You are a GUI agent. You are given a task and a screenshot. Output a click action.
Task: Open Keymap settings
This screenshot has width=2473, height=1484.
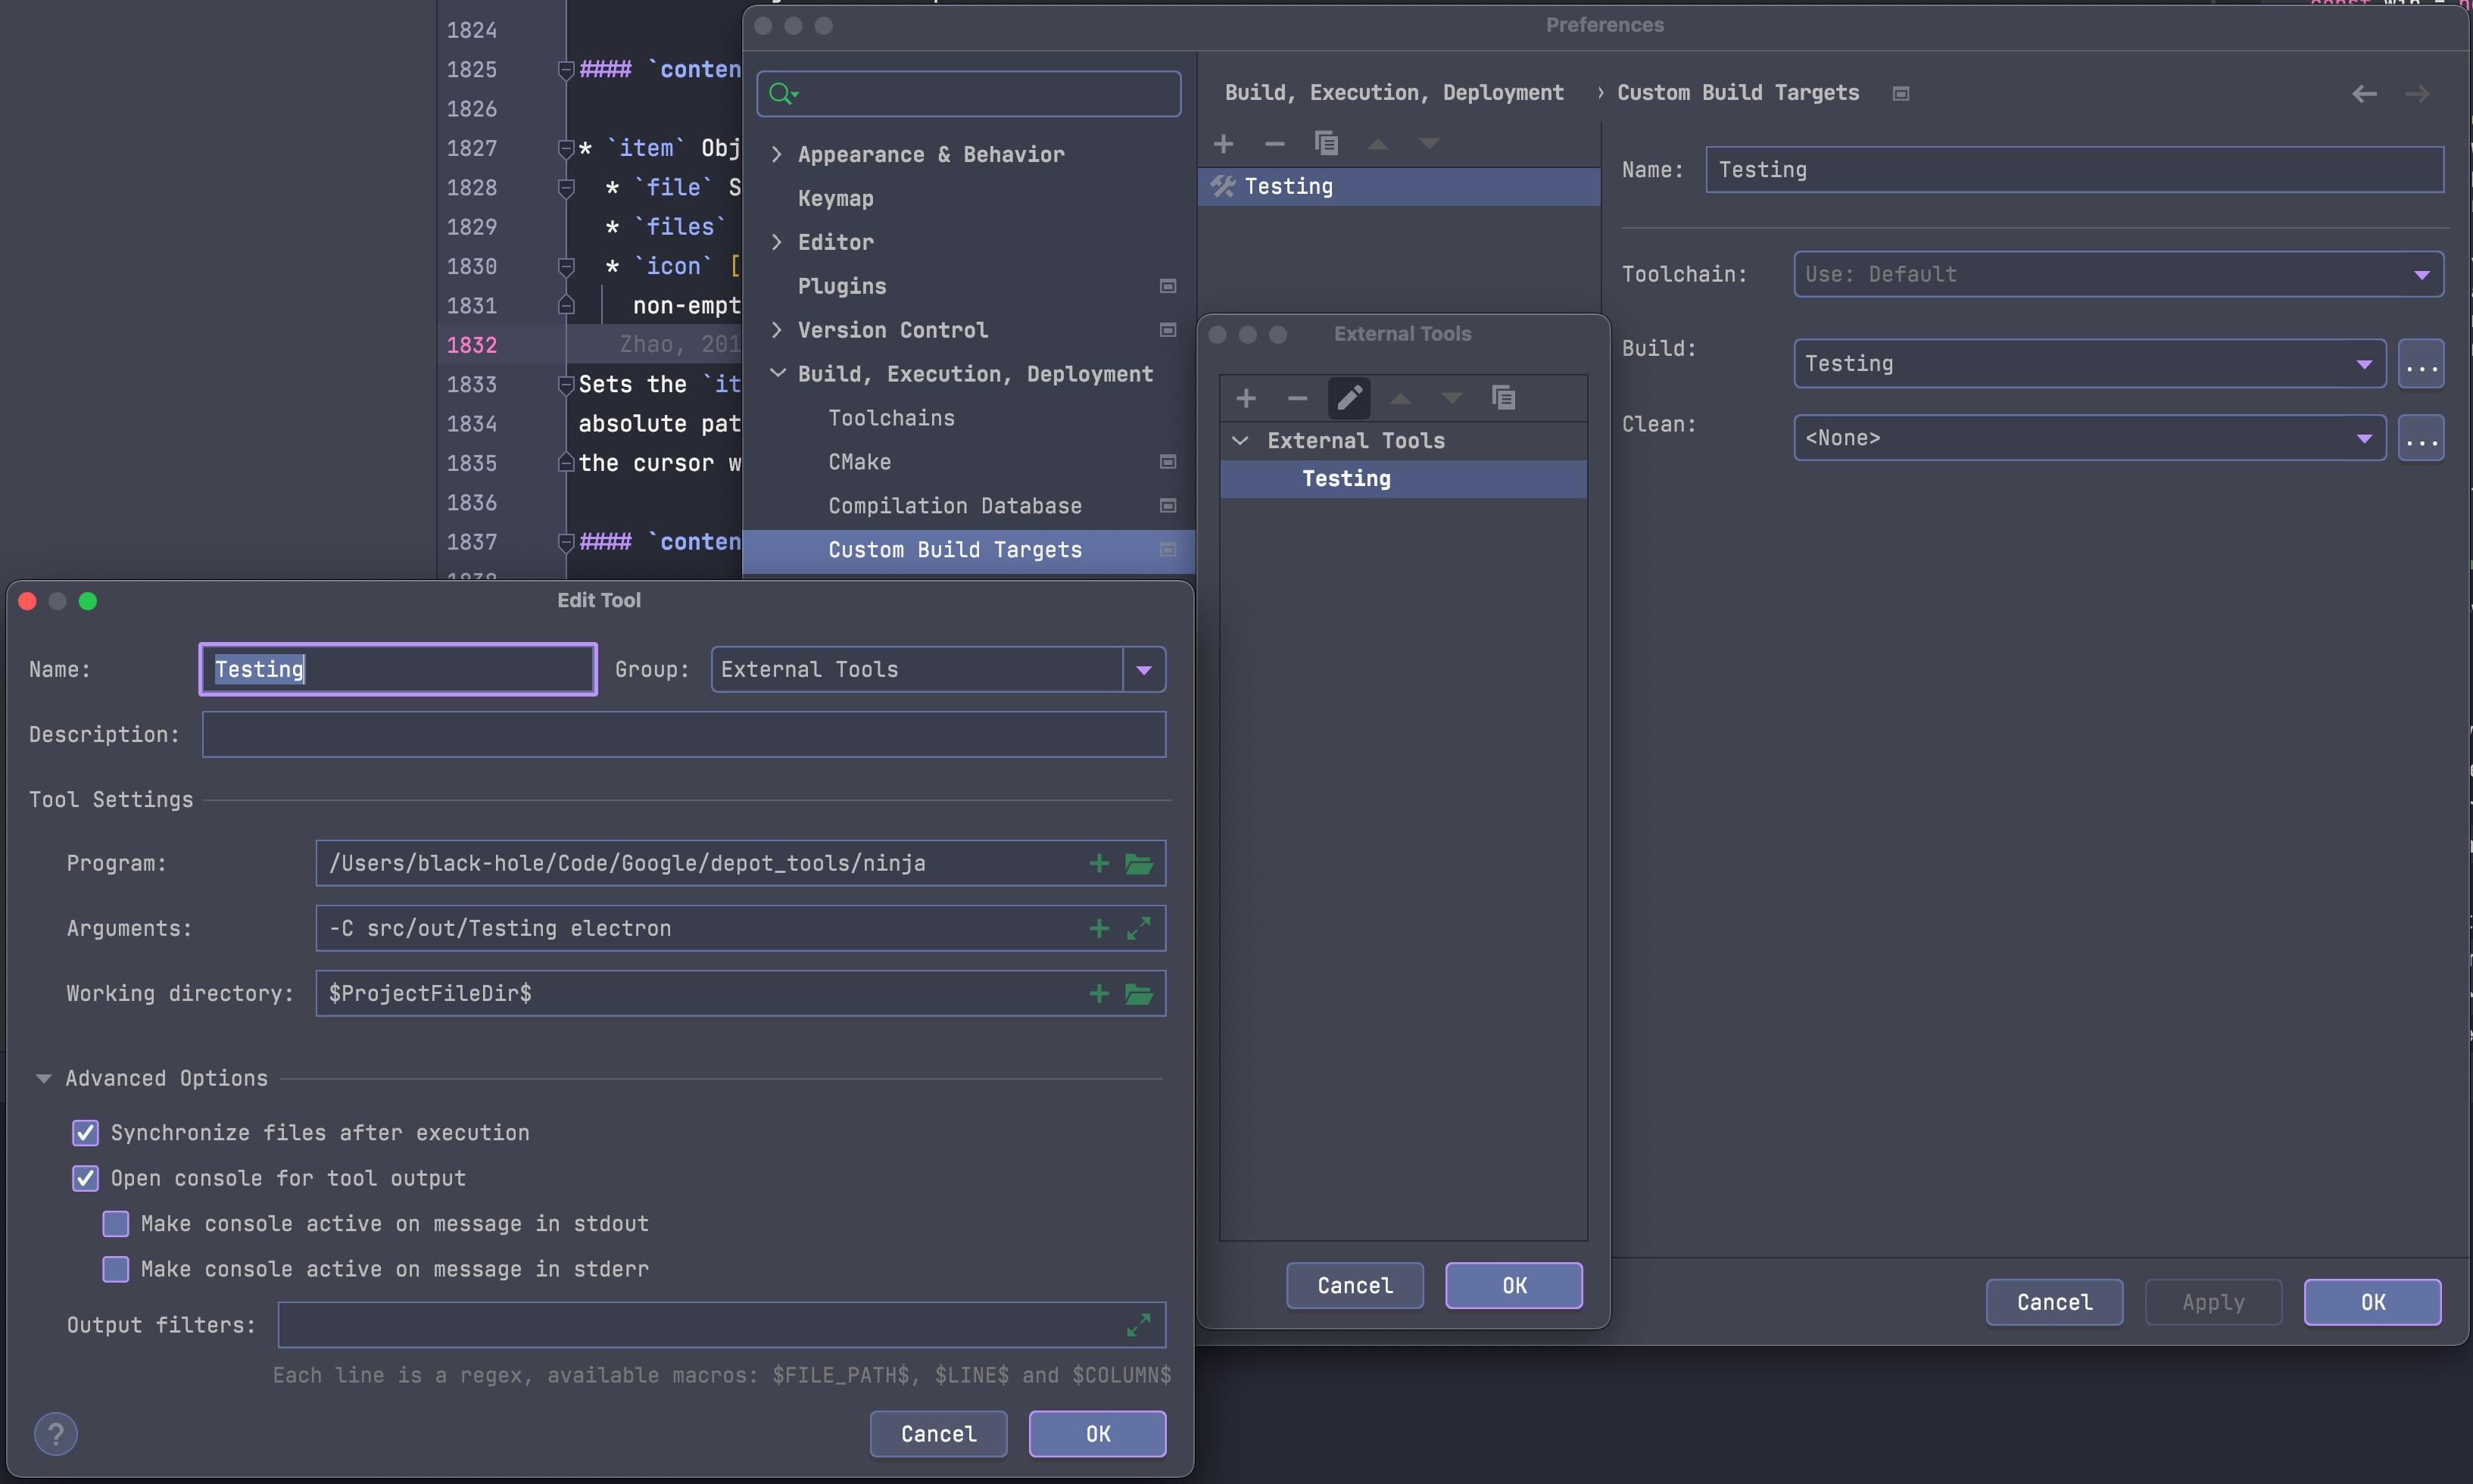pos(835,198)
